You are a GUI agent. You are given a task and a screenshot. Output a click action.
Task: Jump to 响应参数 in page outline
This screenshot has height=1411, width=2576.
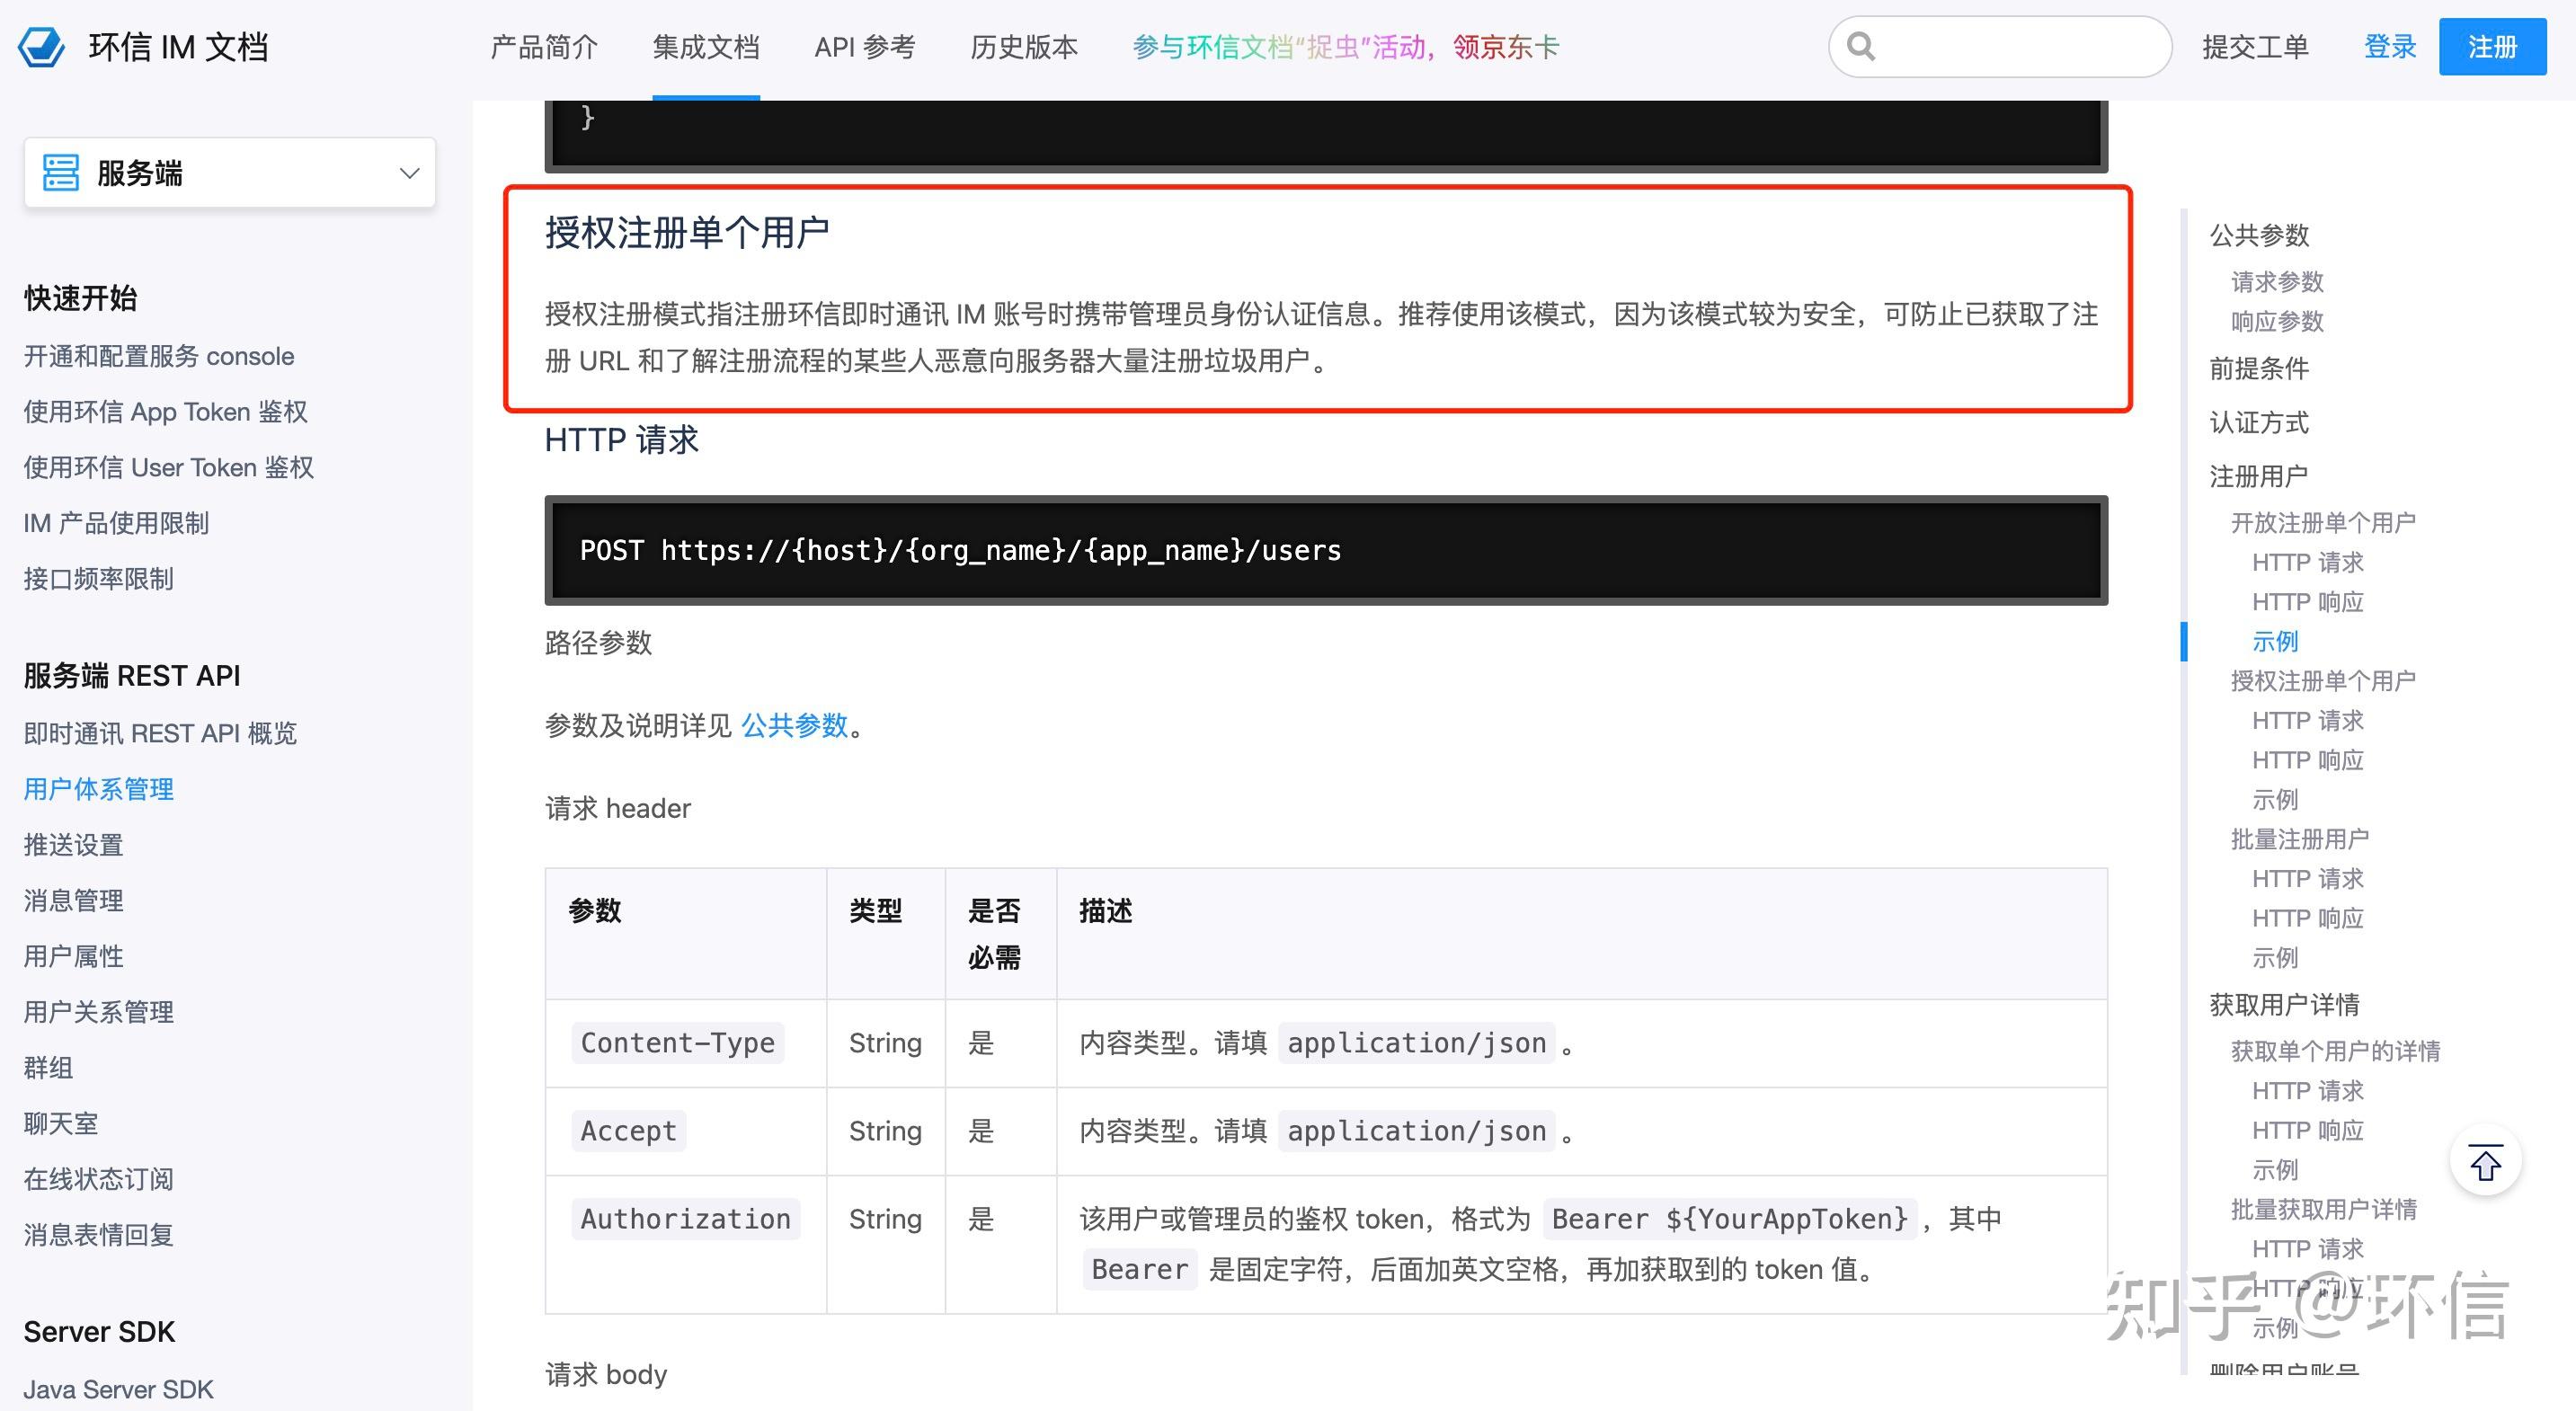point(2277,321)
